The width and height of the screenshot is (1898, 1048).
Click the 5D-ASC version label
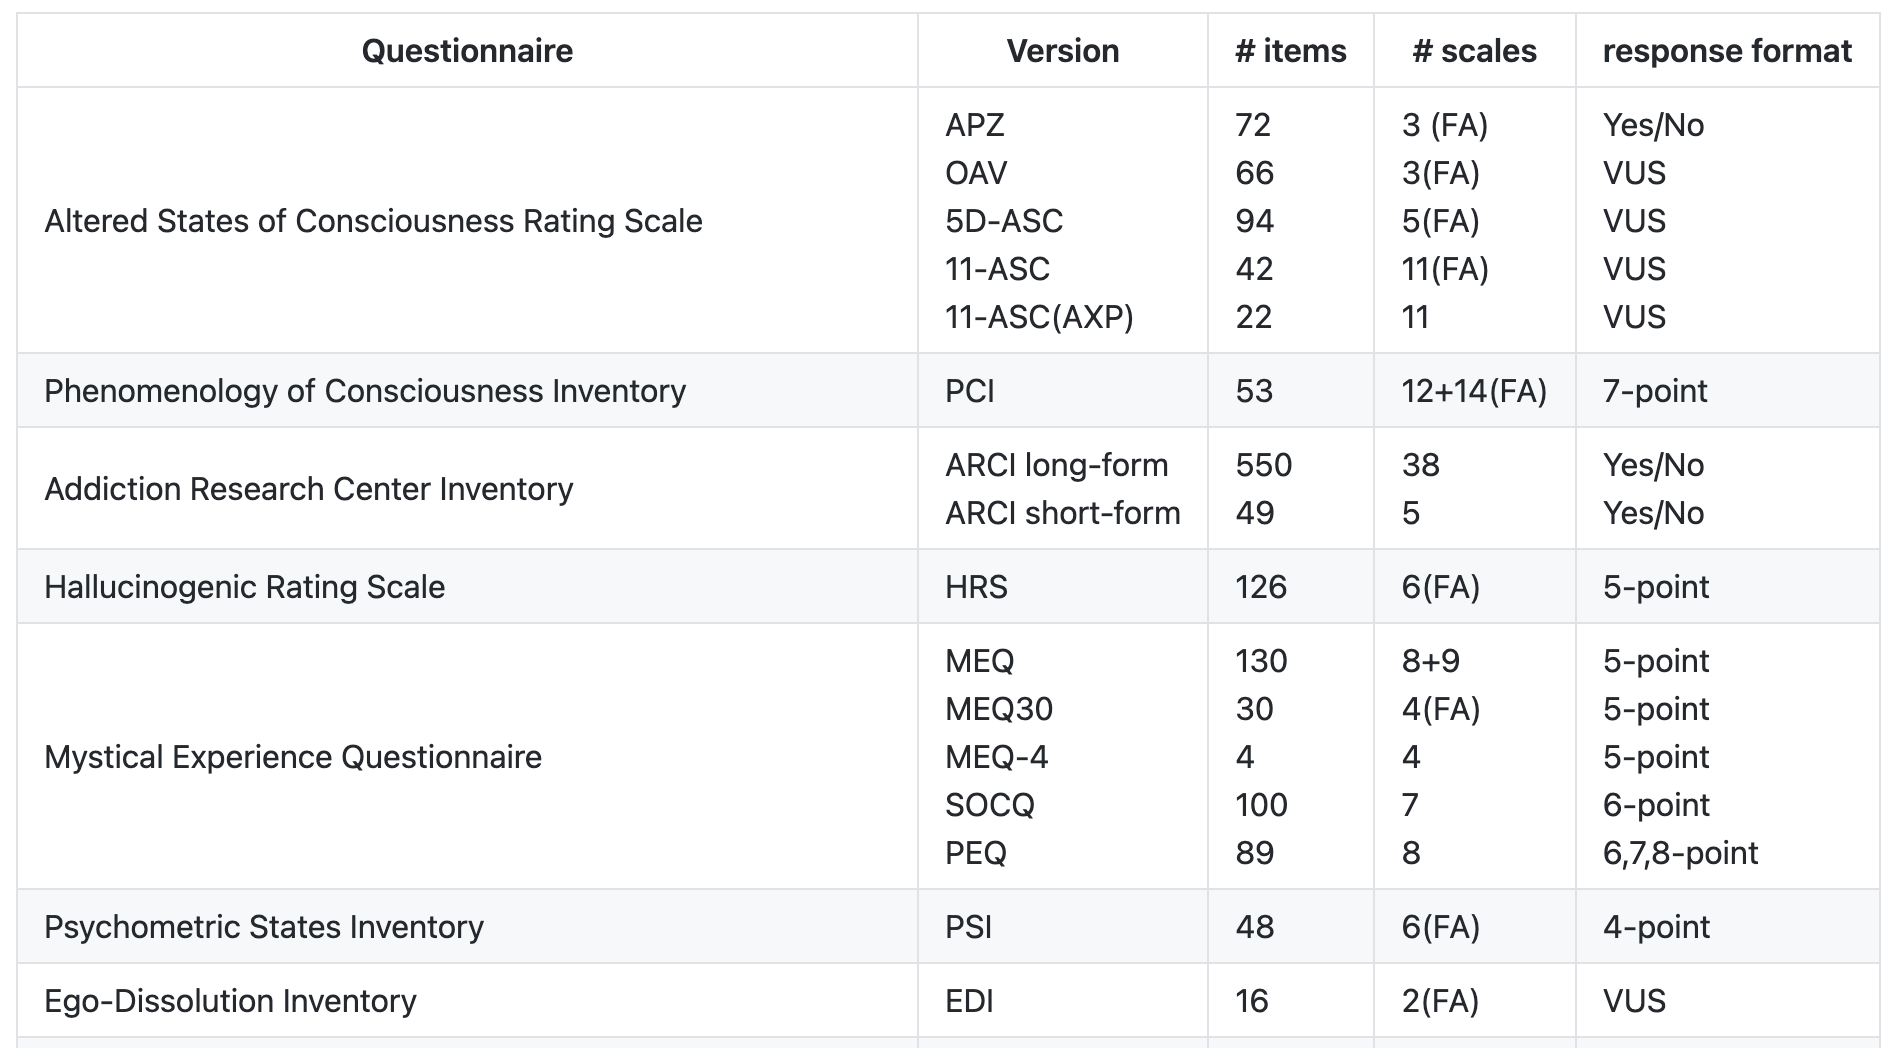click(1004, 221)
